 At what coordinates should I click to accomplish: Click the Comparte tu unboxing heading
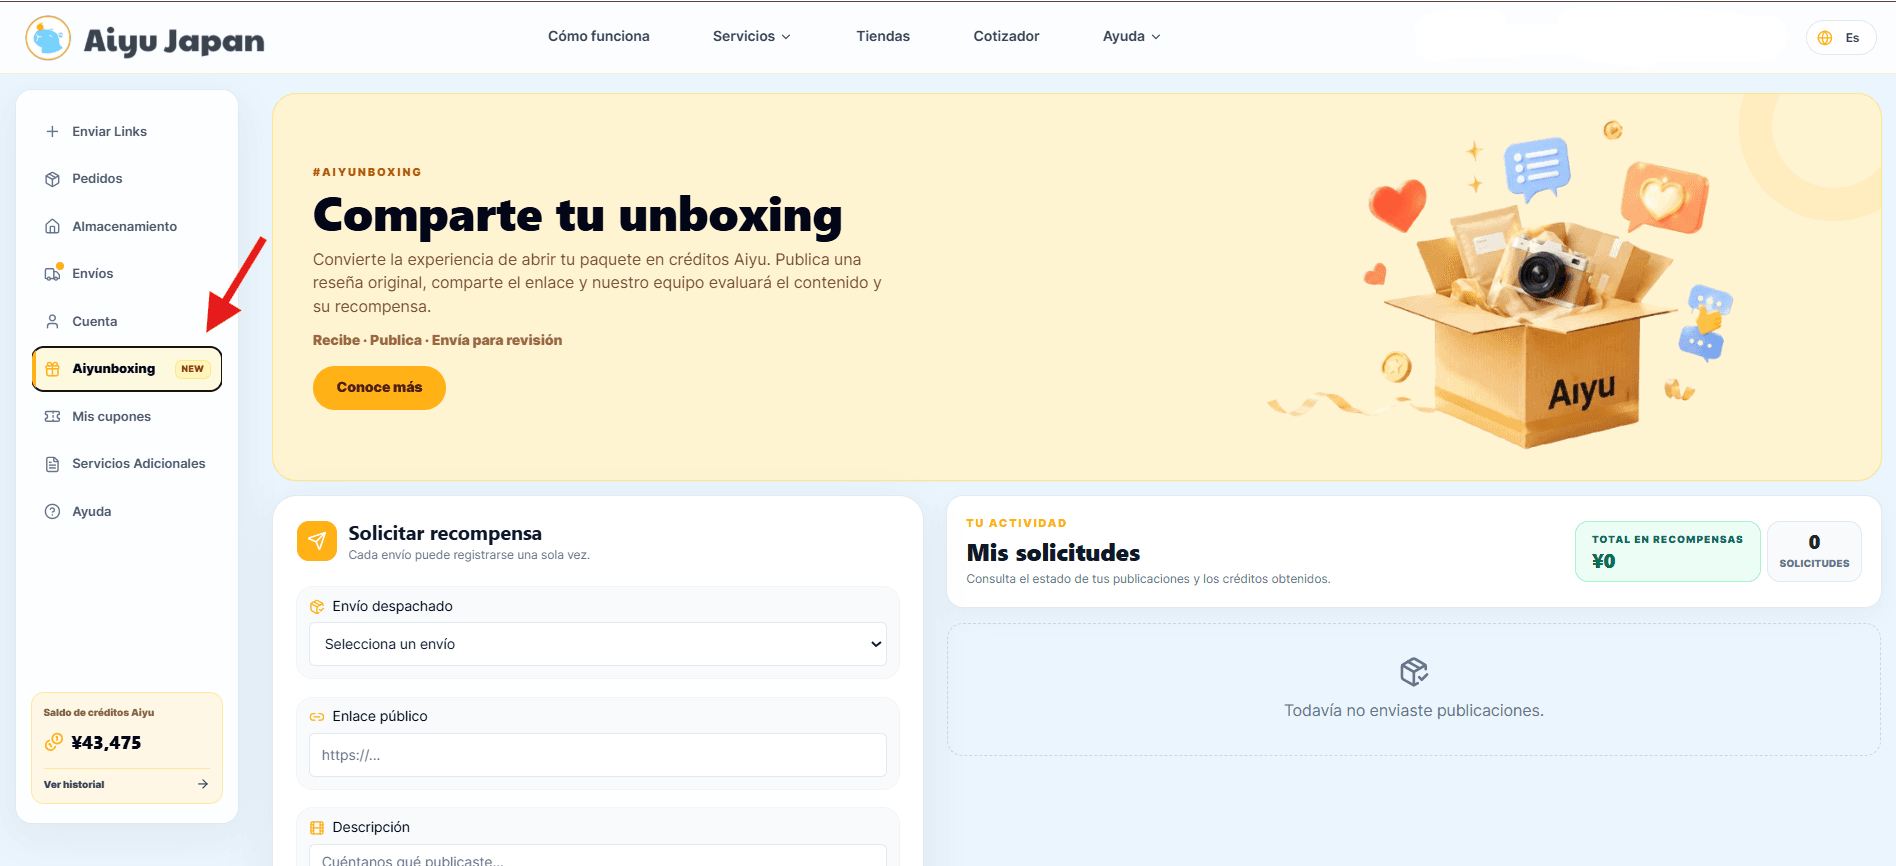tap(578, 215)
